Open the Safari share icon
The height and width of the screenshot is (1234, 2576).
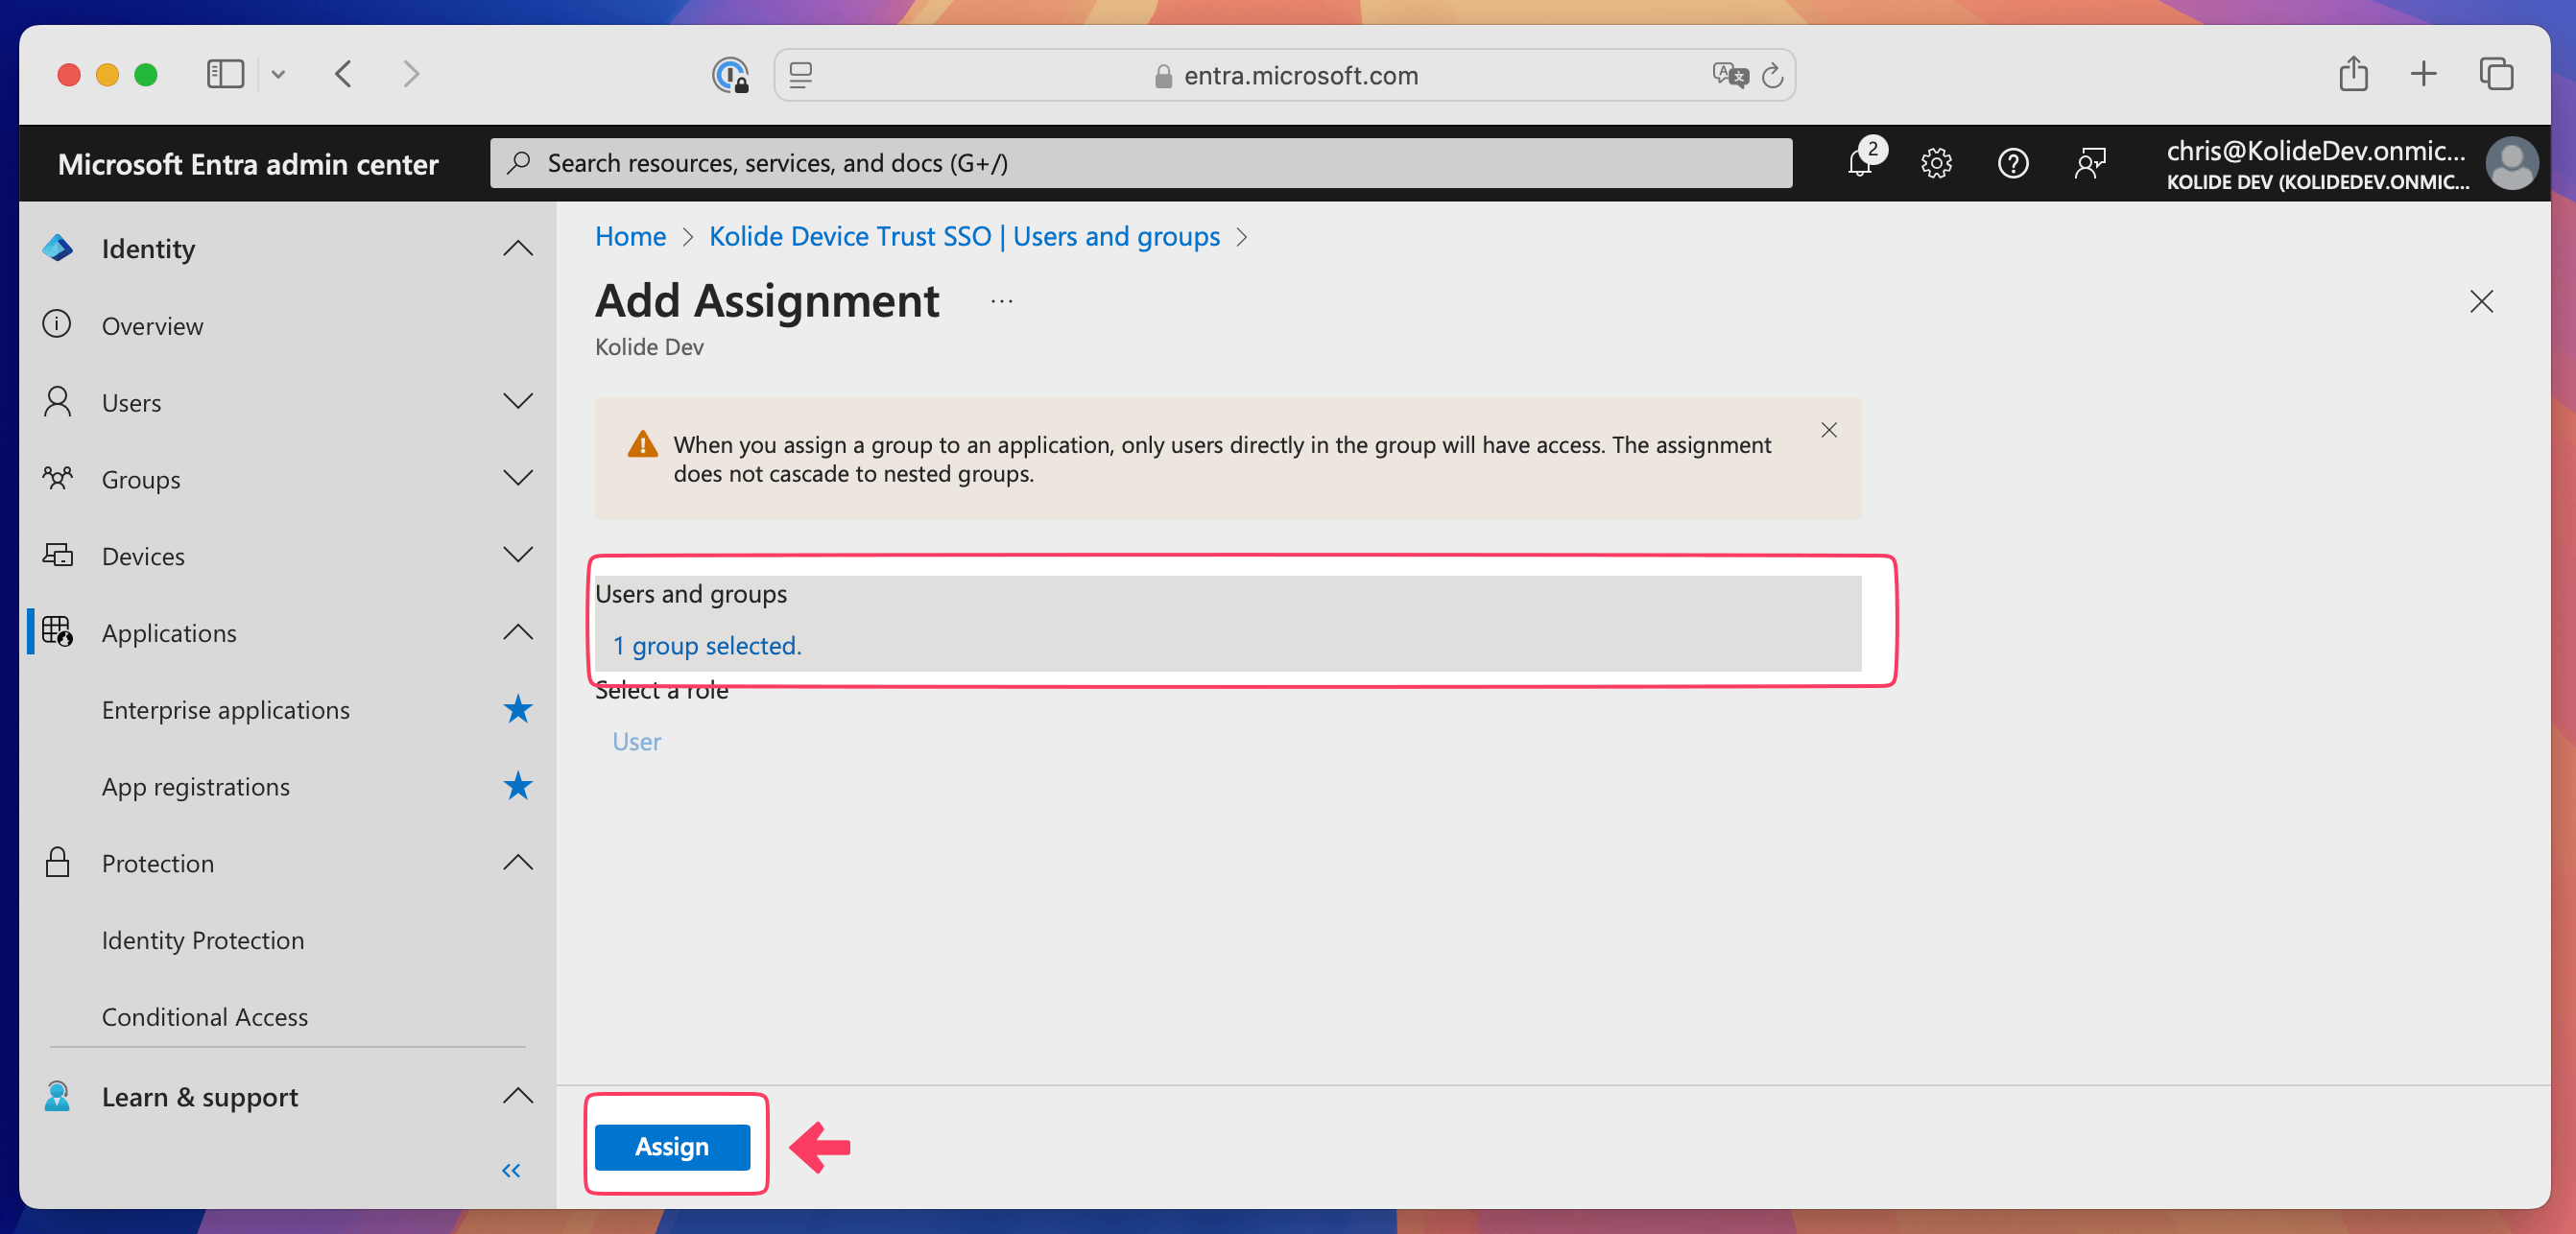(2352, 74)
